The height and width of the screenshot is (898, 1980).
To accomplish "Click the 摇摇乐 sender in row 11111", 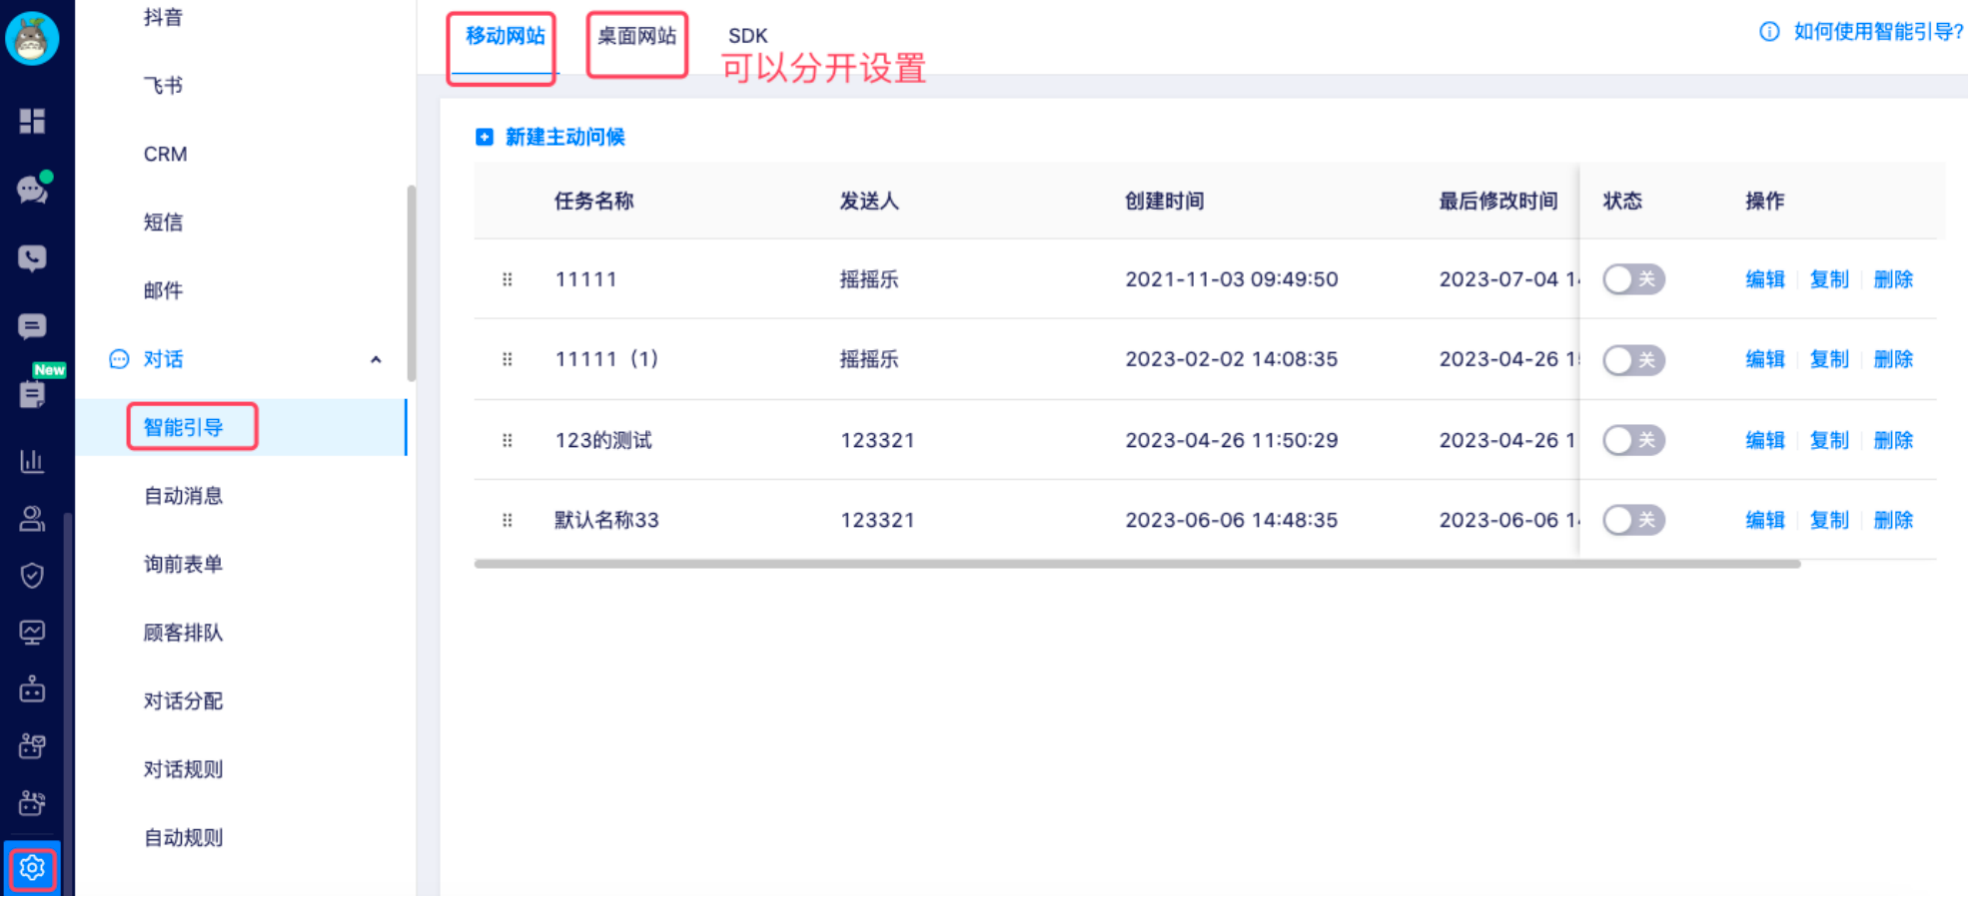I will click(869, 280).
